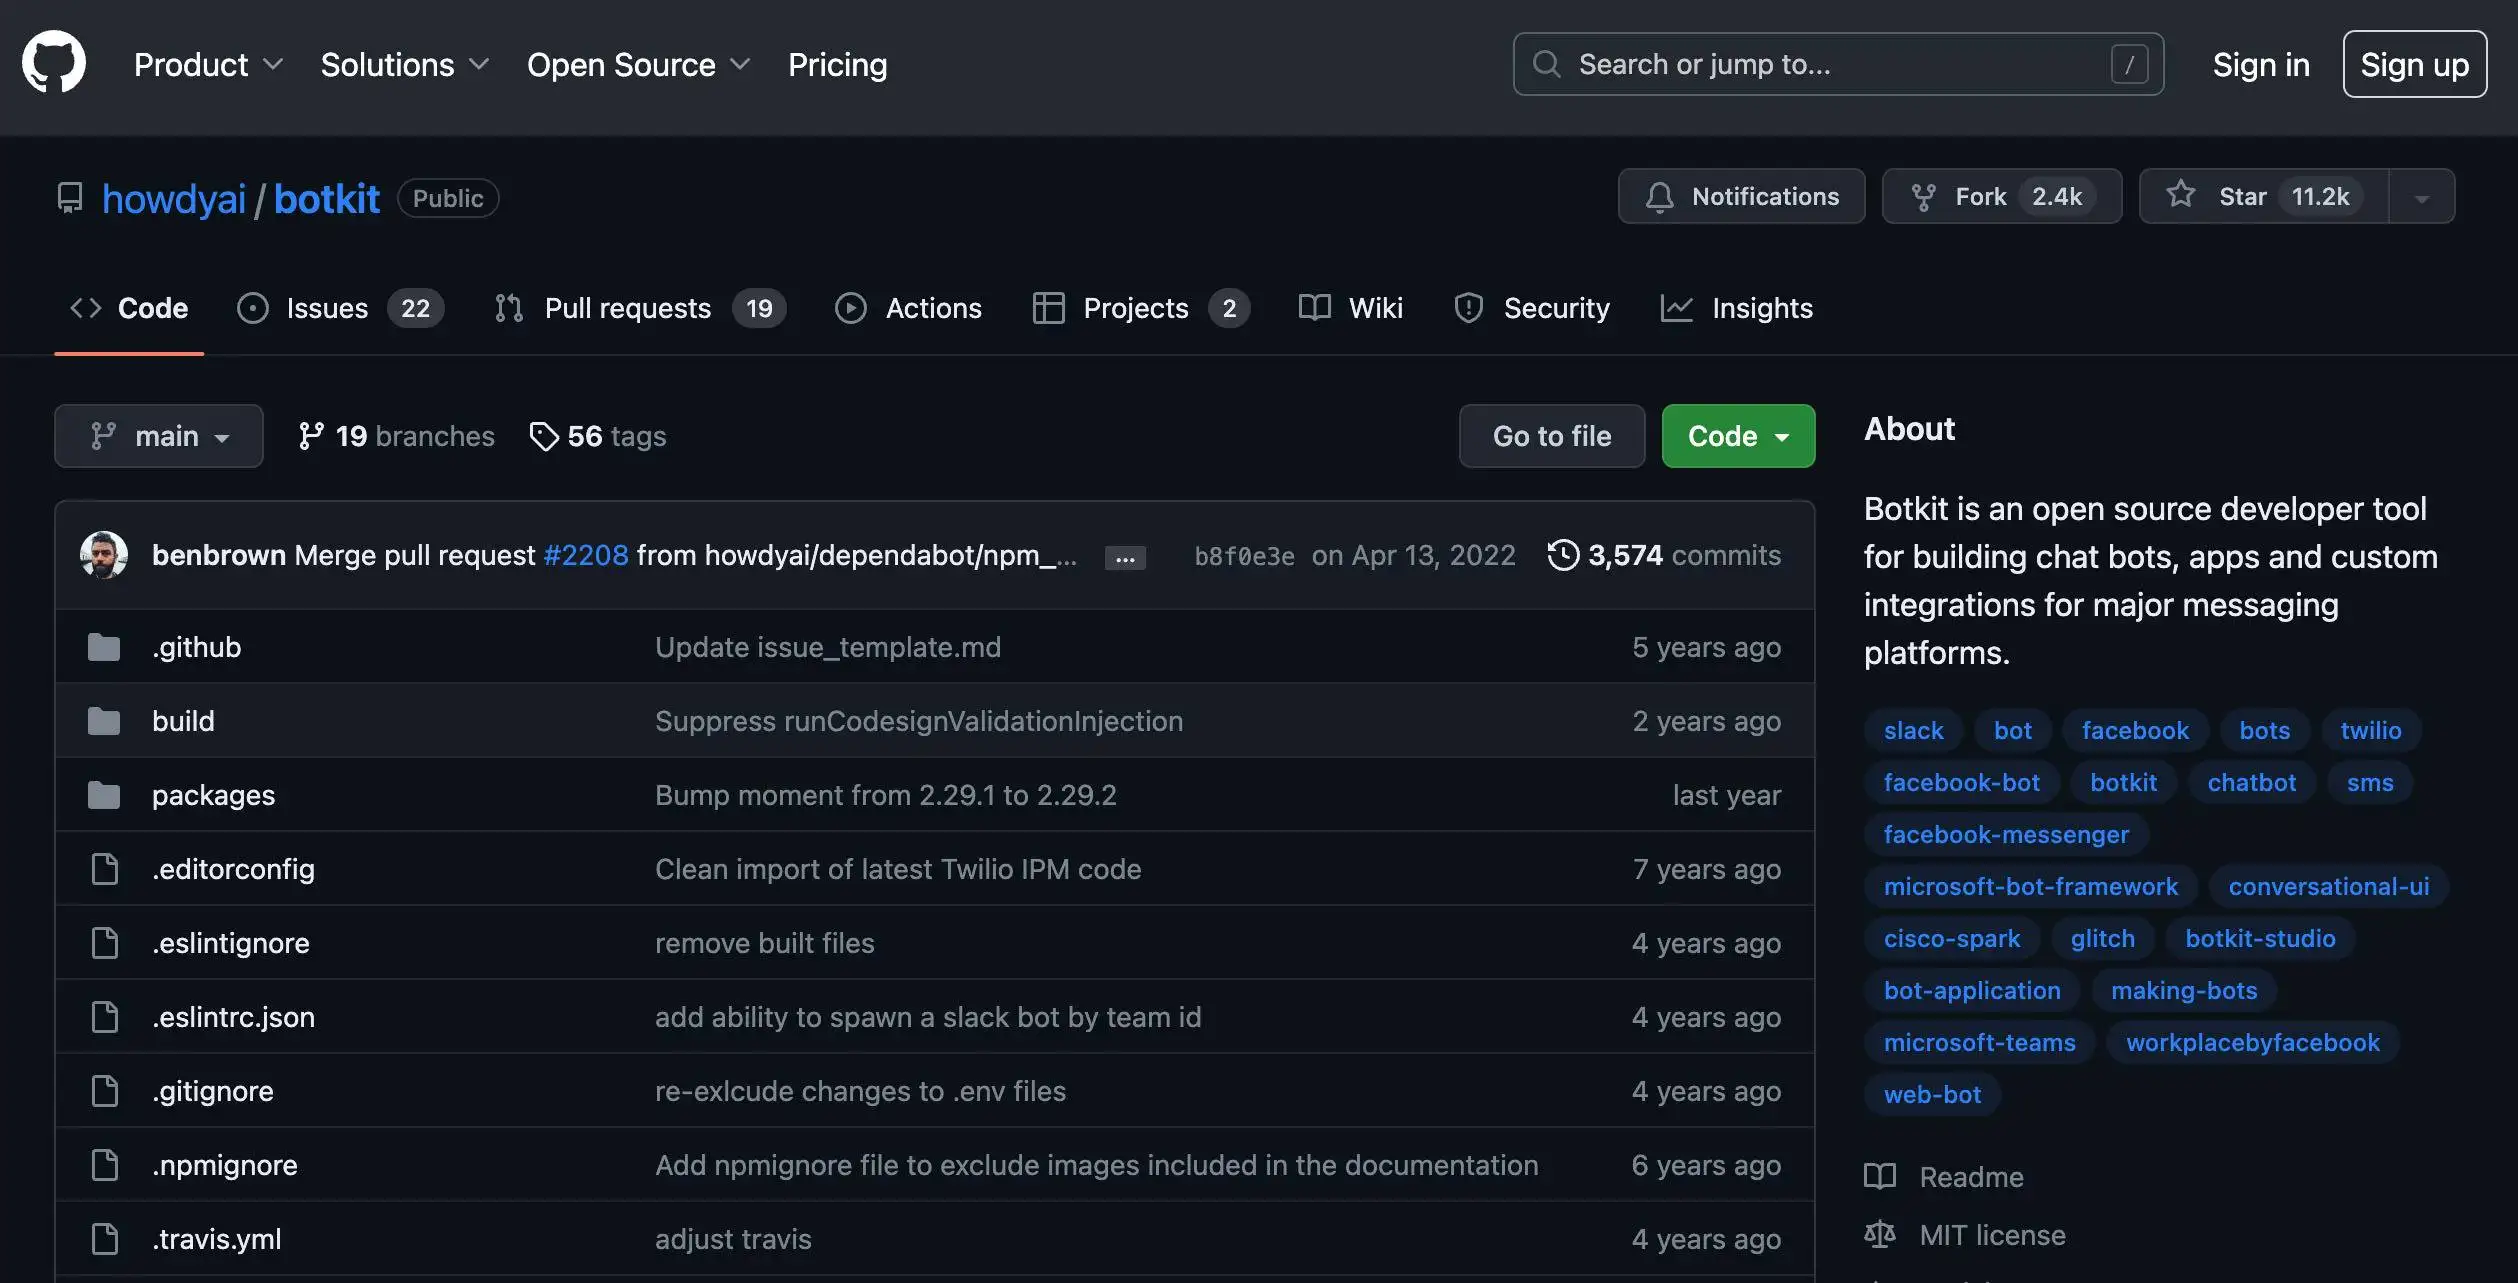
Task: Click the star icon to star botkit
Action: pos(2180,195)
